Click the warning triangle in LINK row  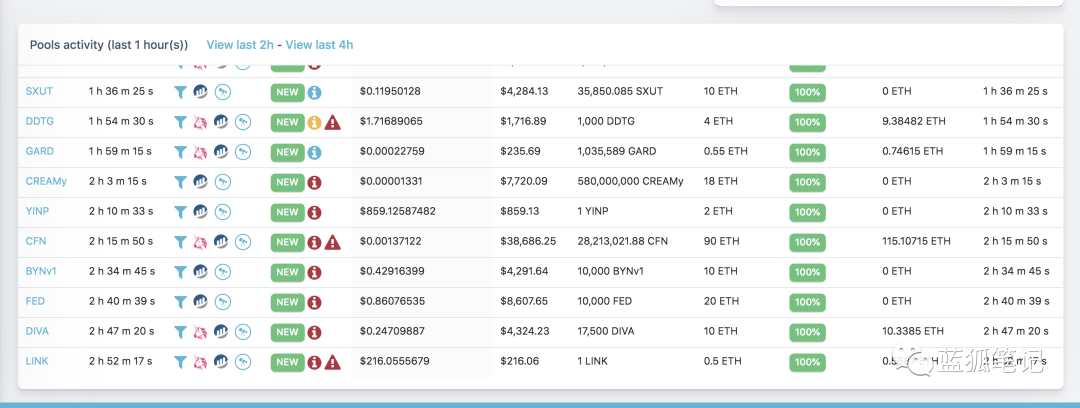[332, 362]
